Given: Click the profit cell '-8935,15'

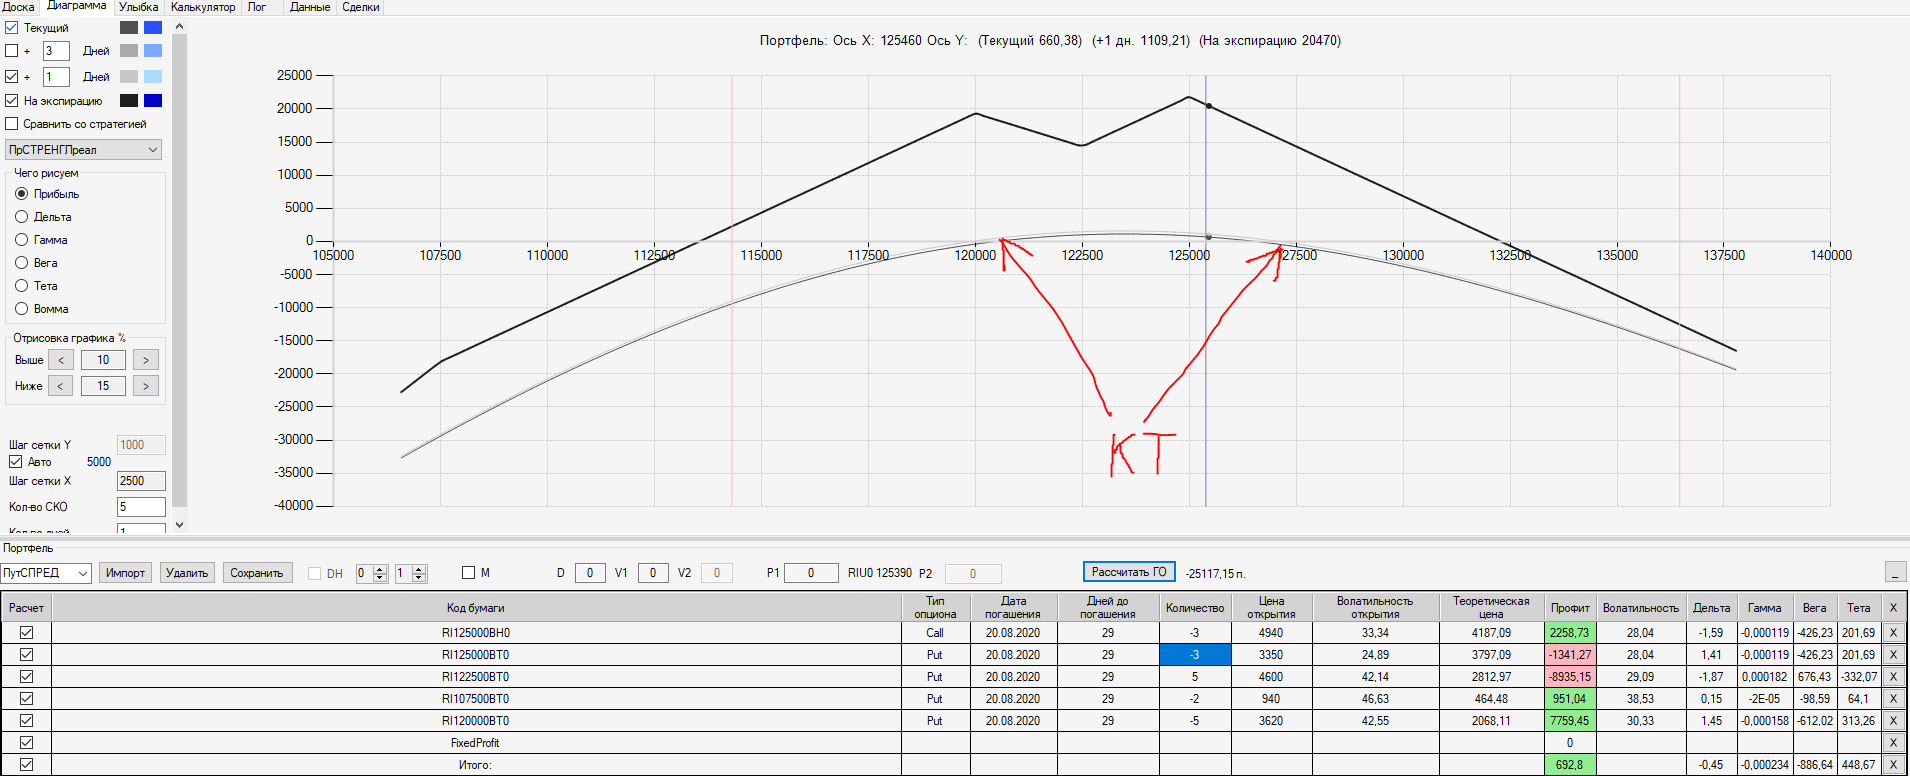Looking at the screenshot, I should 1570,676.
